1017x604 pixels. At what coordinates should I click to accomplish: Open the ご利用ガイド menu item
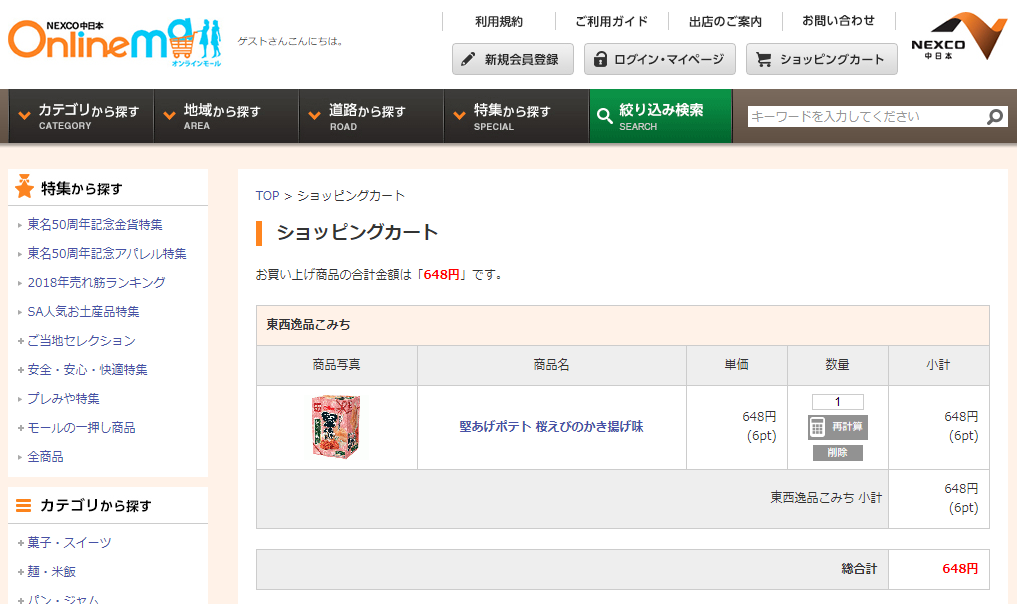611,21
